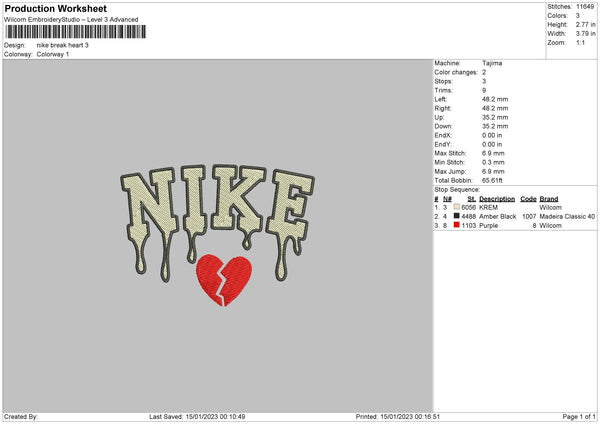Click 'Wilcom EmbroideryStudio – Level 3 Advanced' text
This screenshot has height=424, width=600.
[x=71, y=20]
